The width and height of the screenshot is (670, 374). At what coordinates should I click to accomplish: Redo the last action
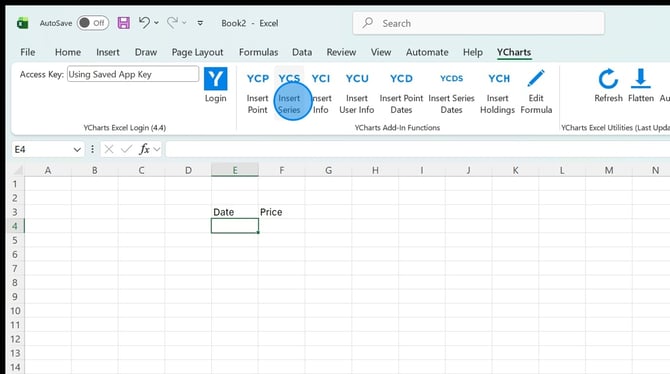[x=172, y=23]
